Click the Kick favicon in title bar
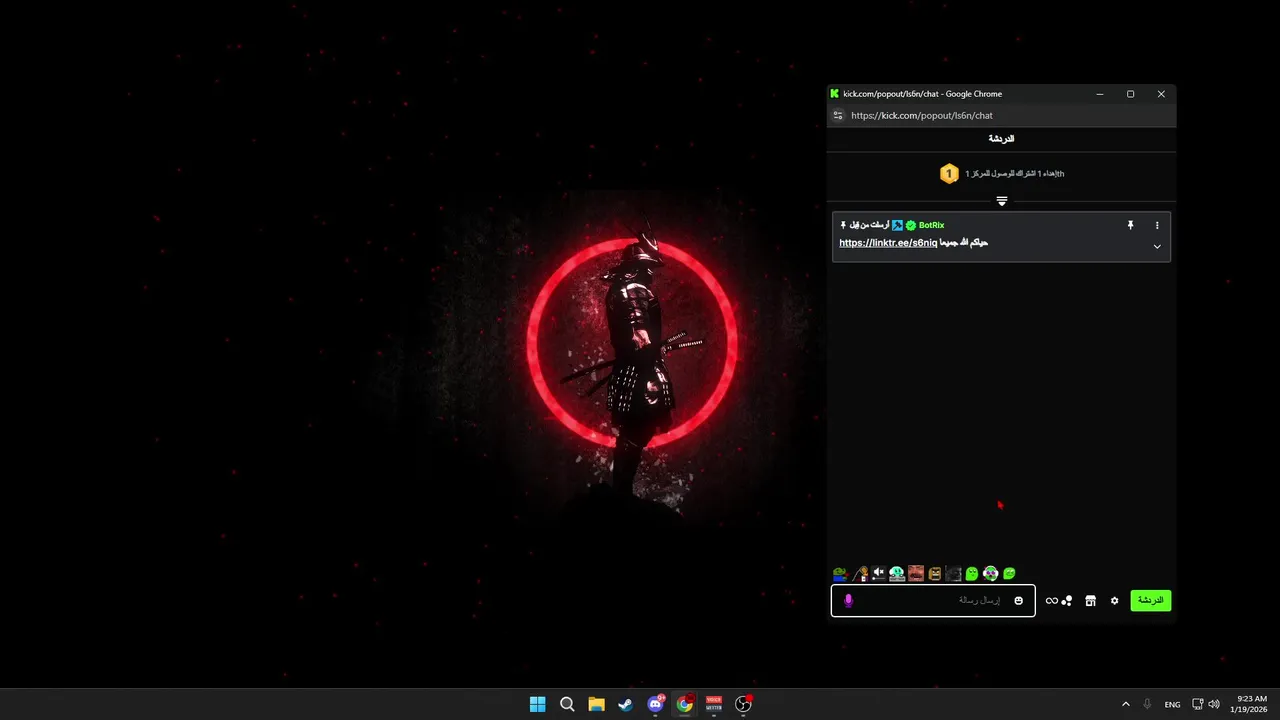This screenshot has width=1280, height=720. point(835,94)
